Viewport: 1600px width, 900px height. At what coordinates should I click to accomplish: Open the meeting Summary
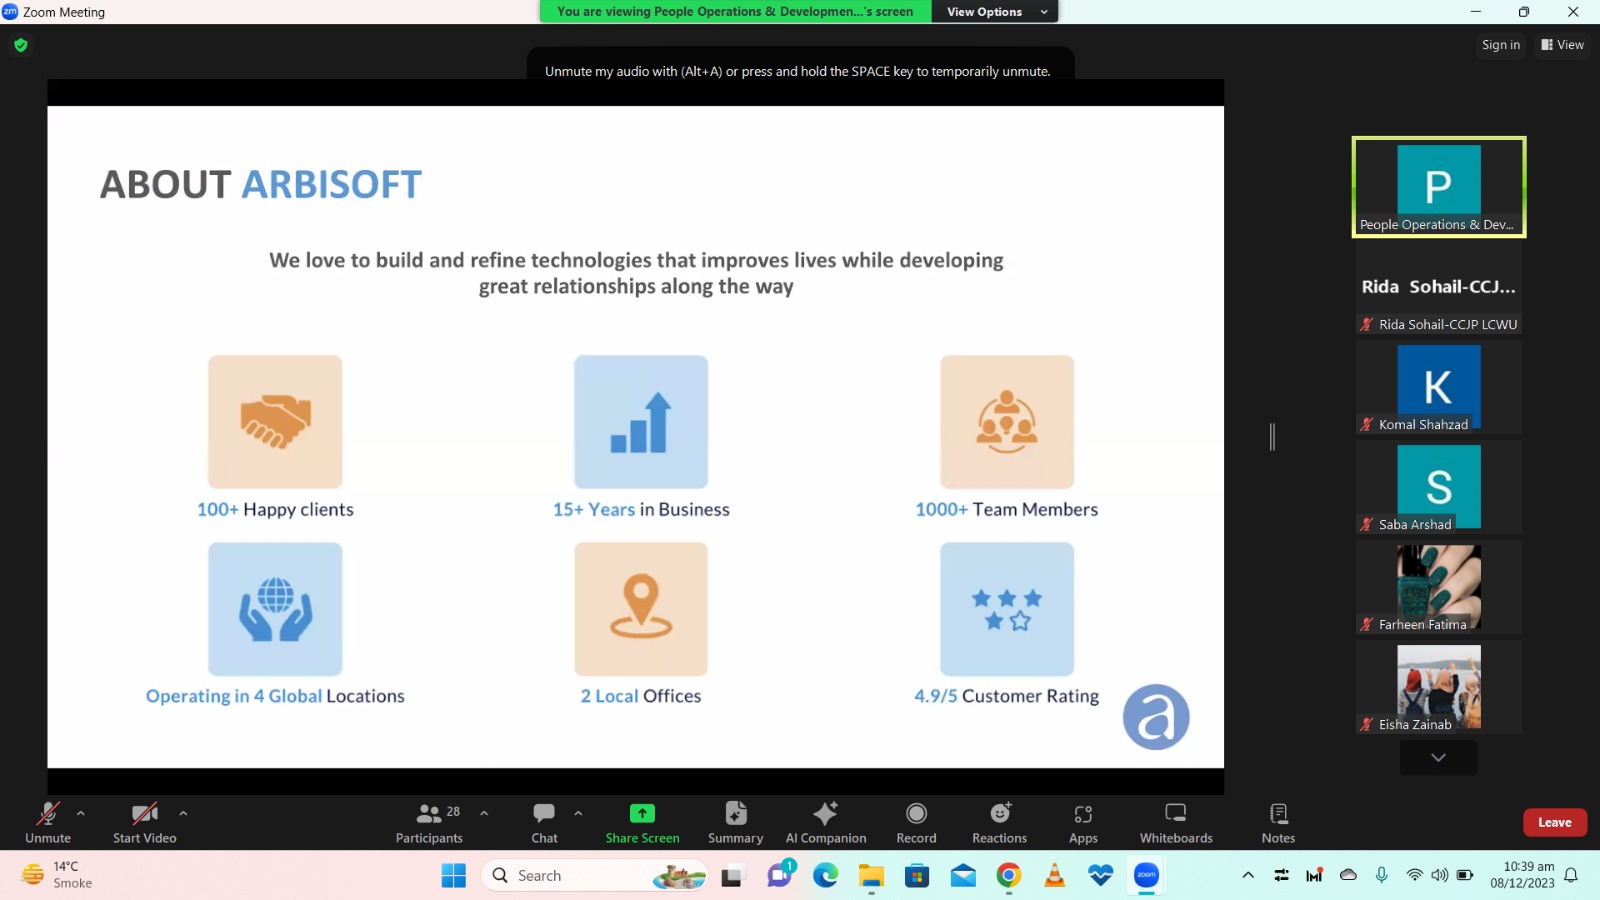(x=736, y=822)
